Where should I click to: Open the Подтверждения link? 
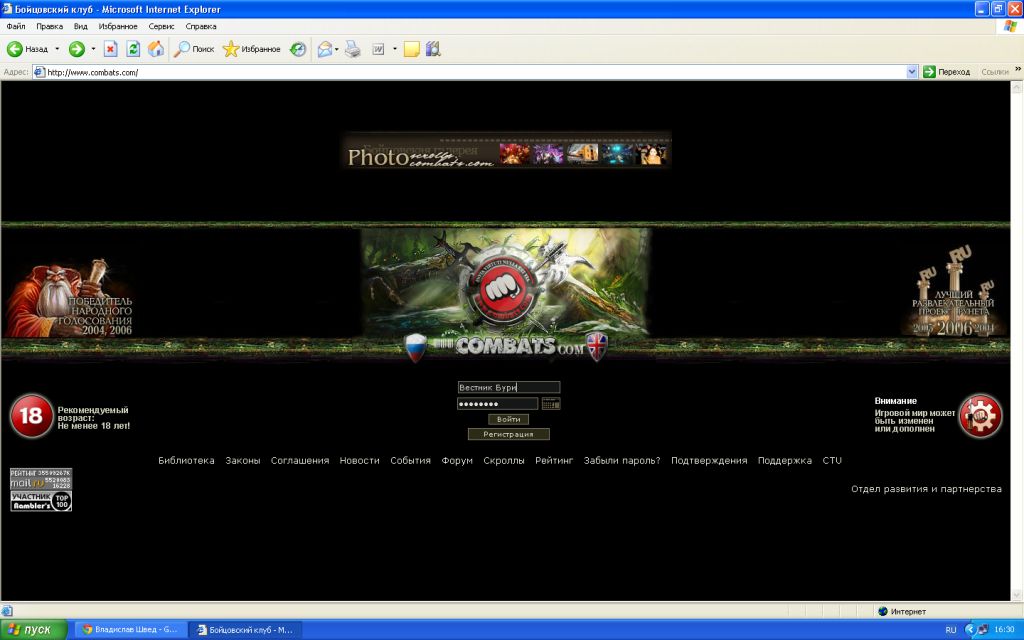(x=709, y=460)
